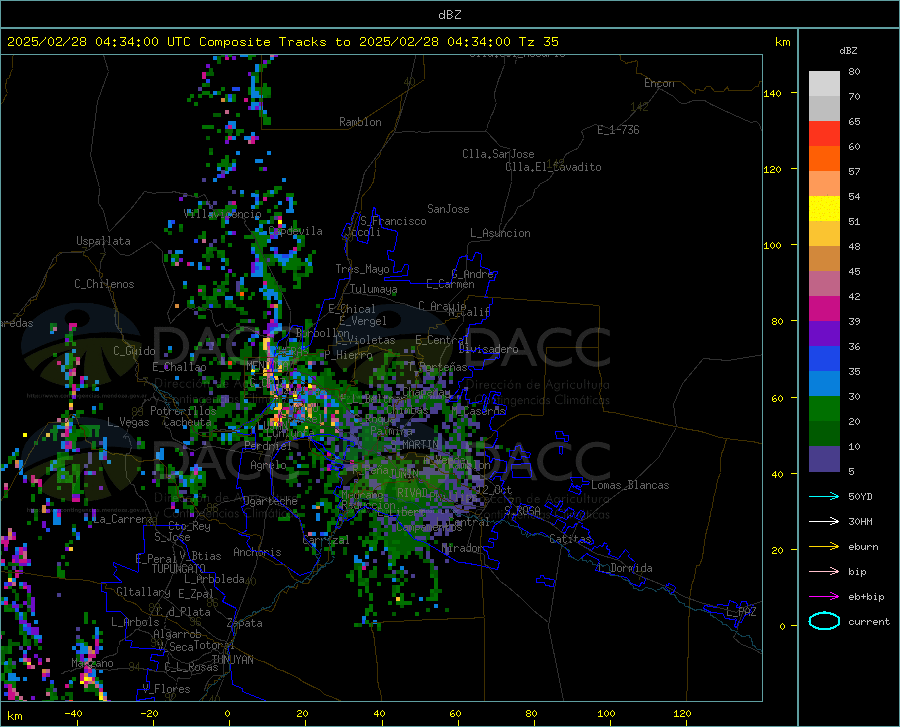Screen dimensions: 900x727
Task: Click the V_Flores map label
Action: click(166, 689)
